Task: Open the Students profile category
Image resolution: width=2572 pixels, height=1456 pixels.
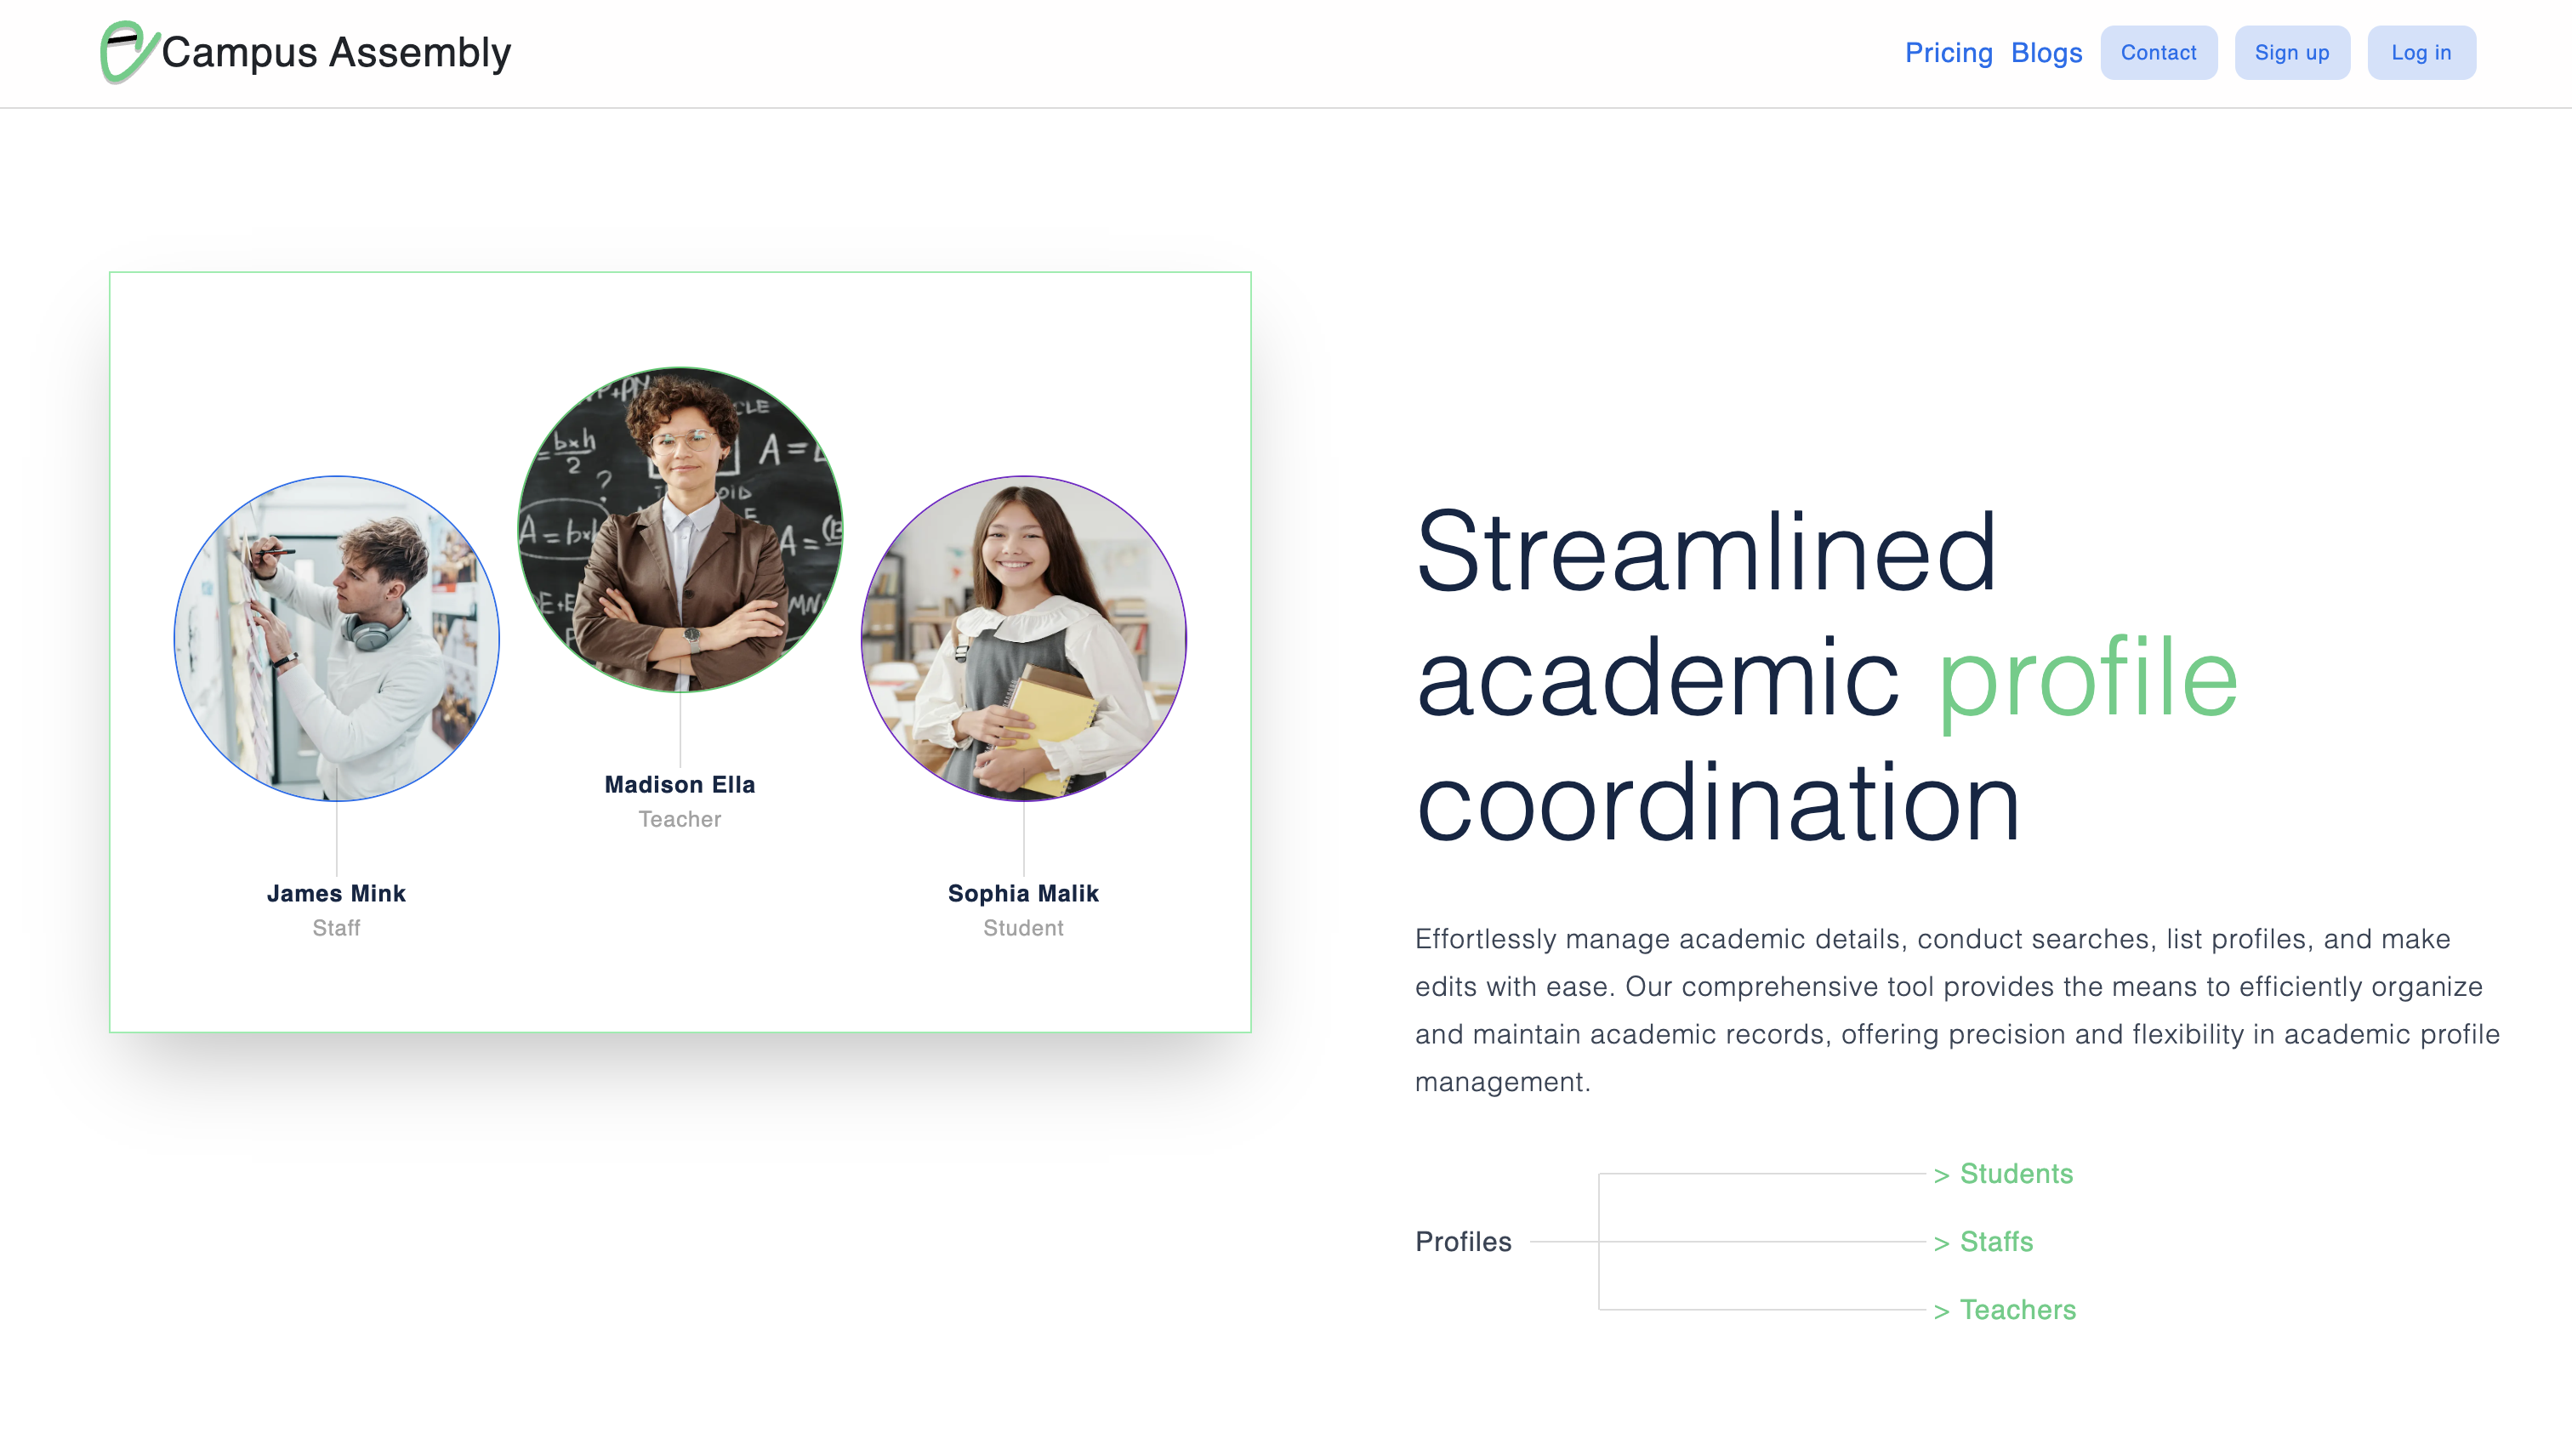Action: (x=2015, y=1174)
